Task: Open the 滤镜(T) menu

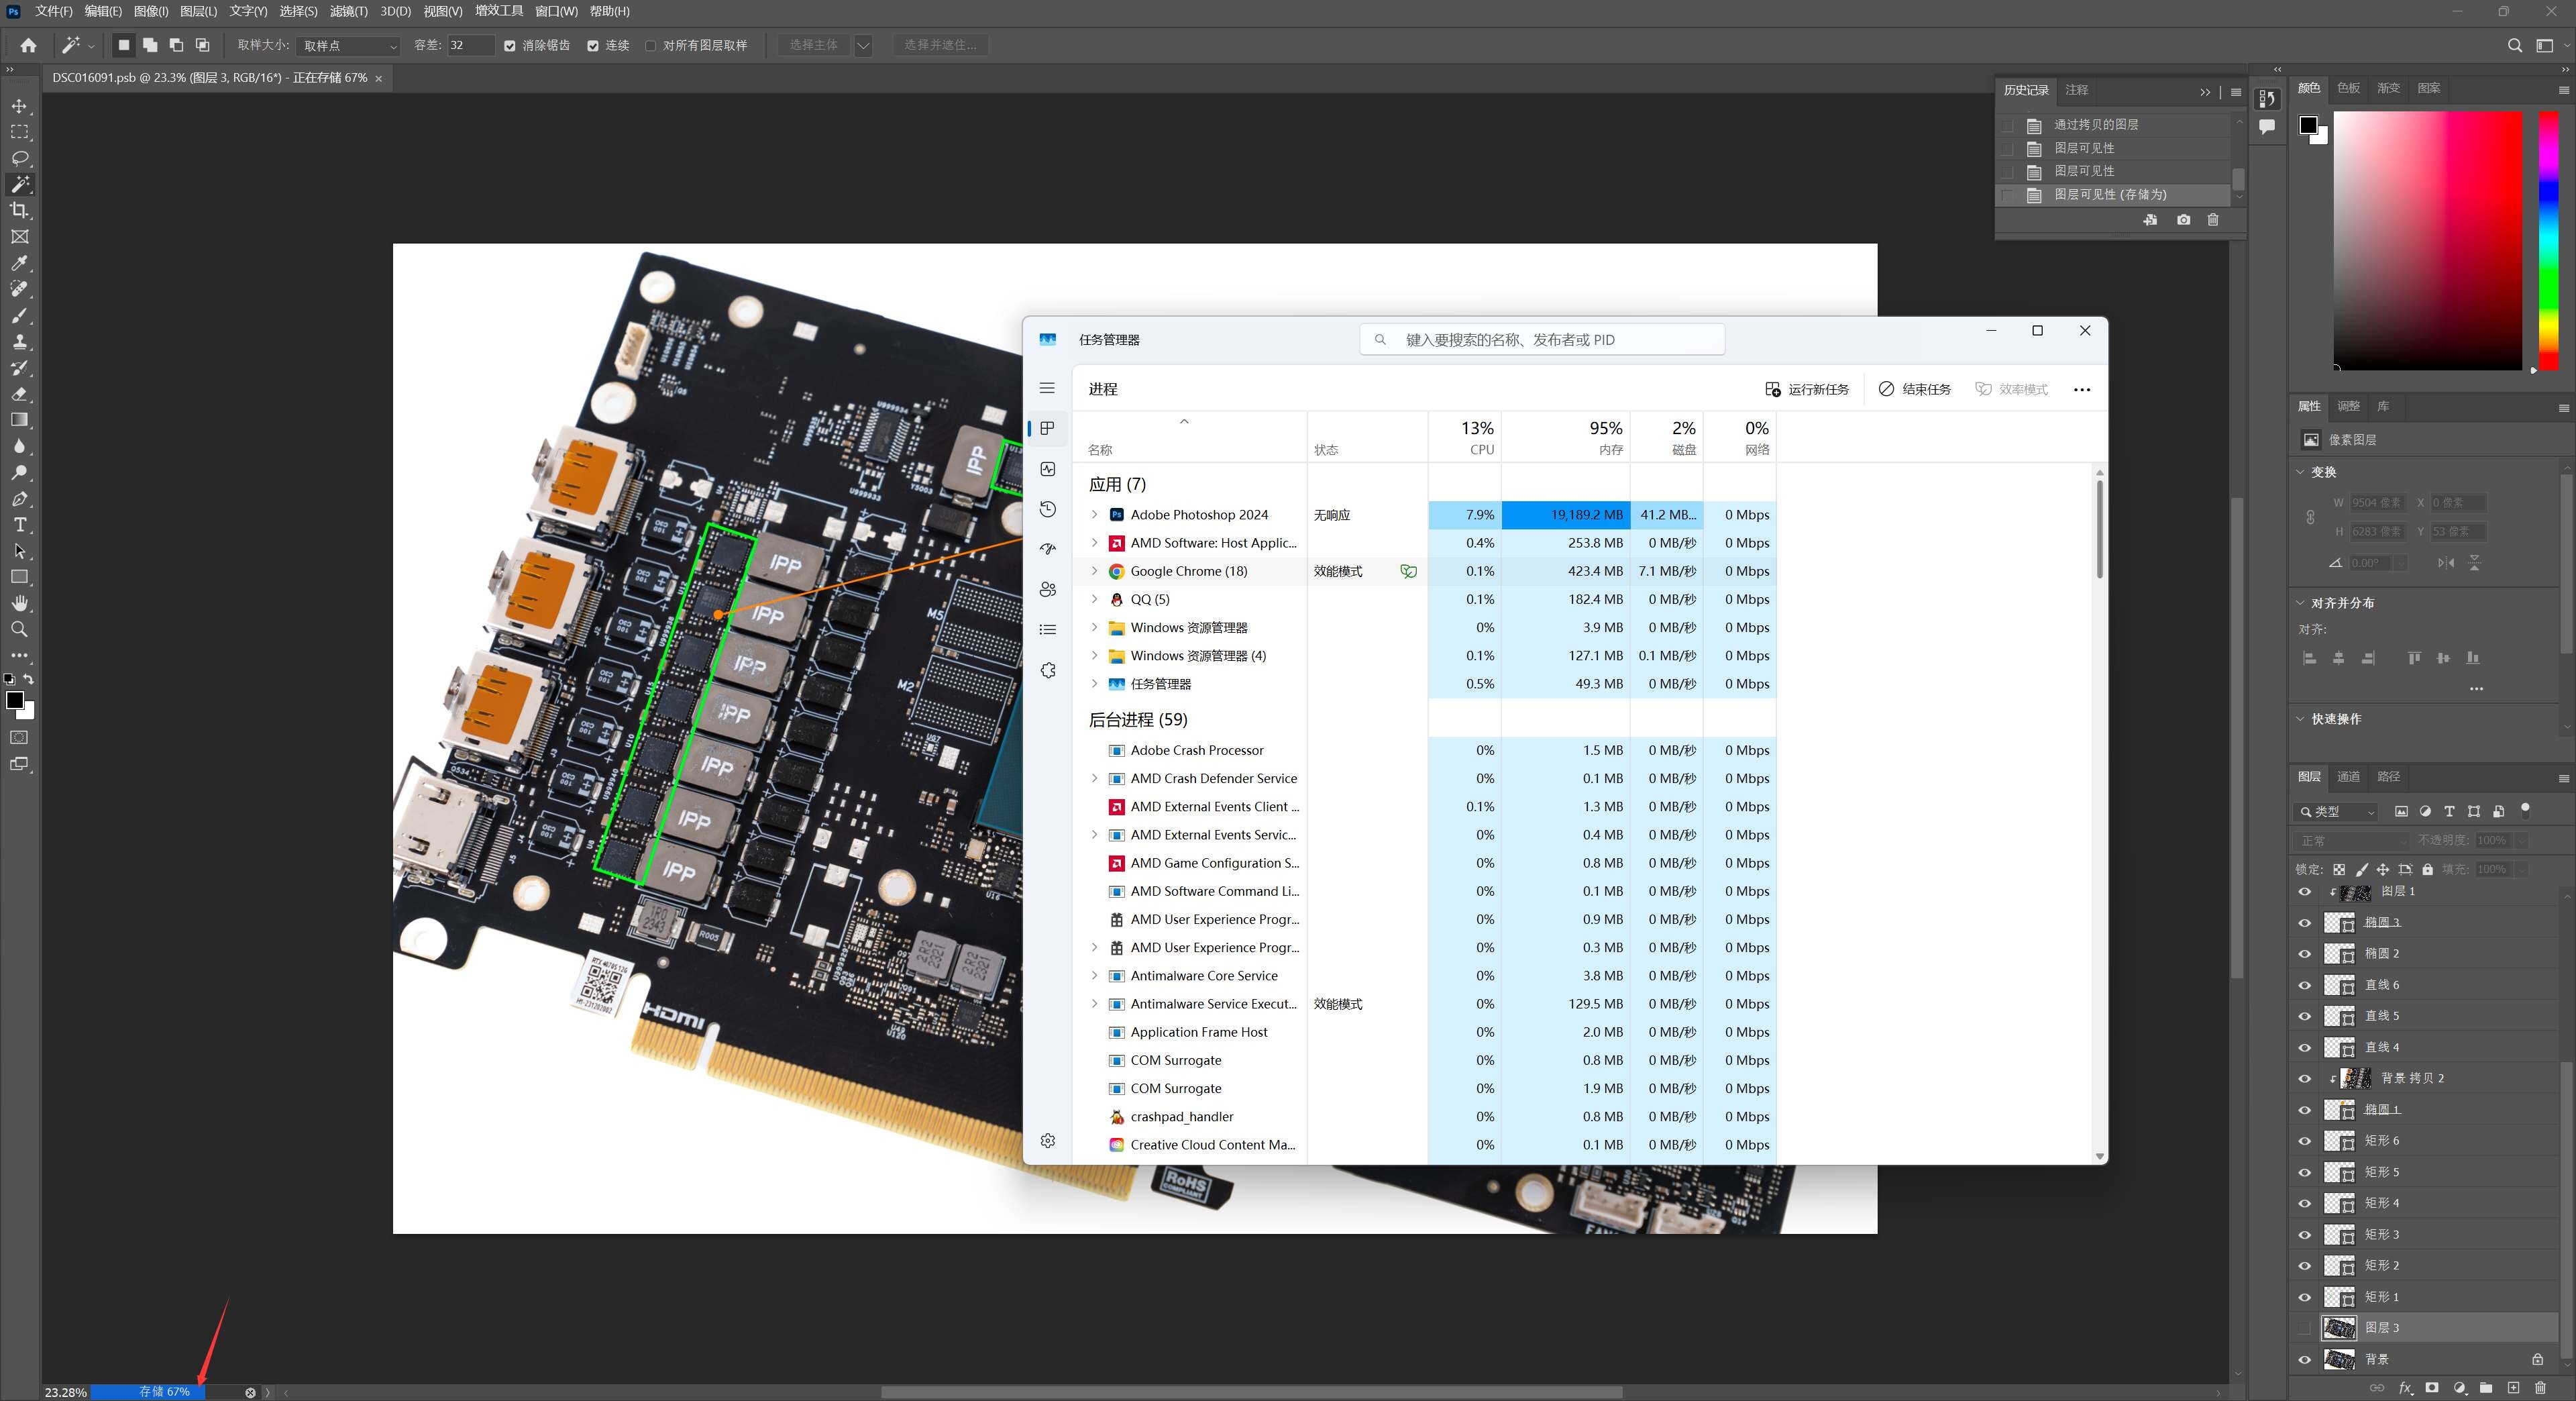Action: click(x=348, y=11)
